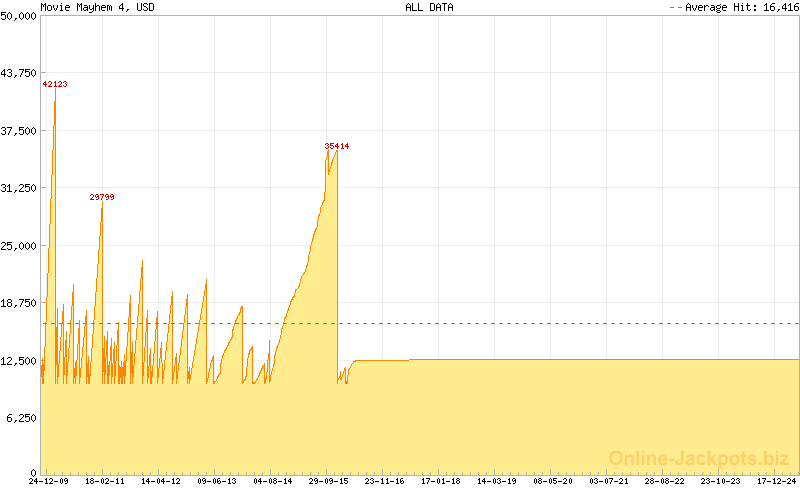This screenshot has width=800, height=490.
Task: Select the 'ALL DATA' heading label
Action: [x=429, y=7]
